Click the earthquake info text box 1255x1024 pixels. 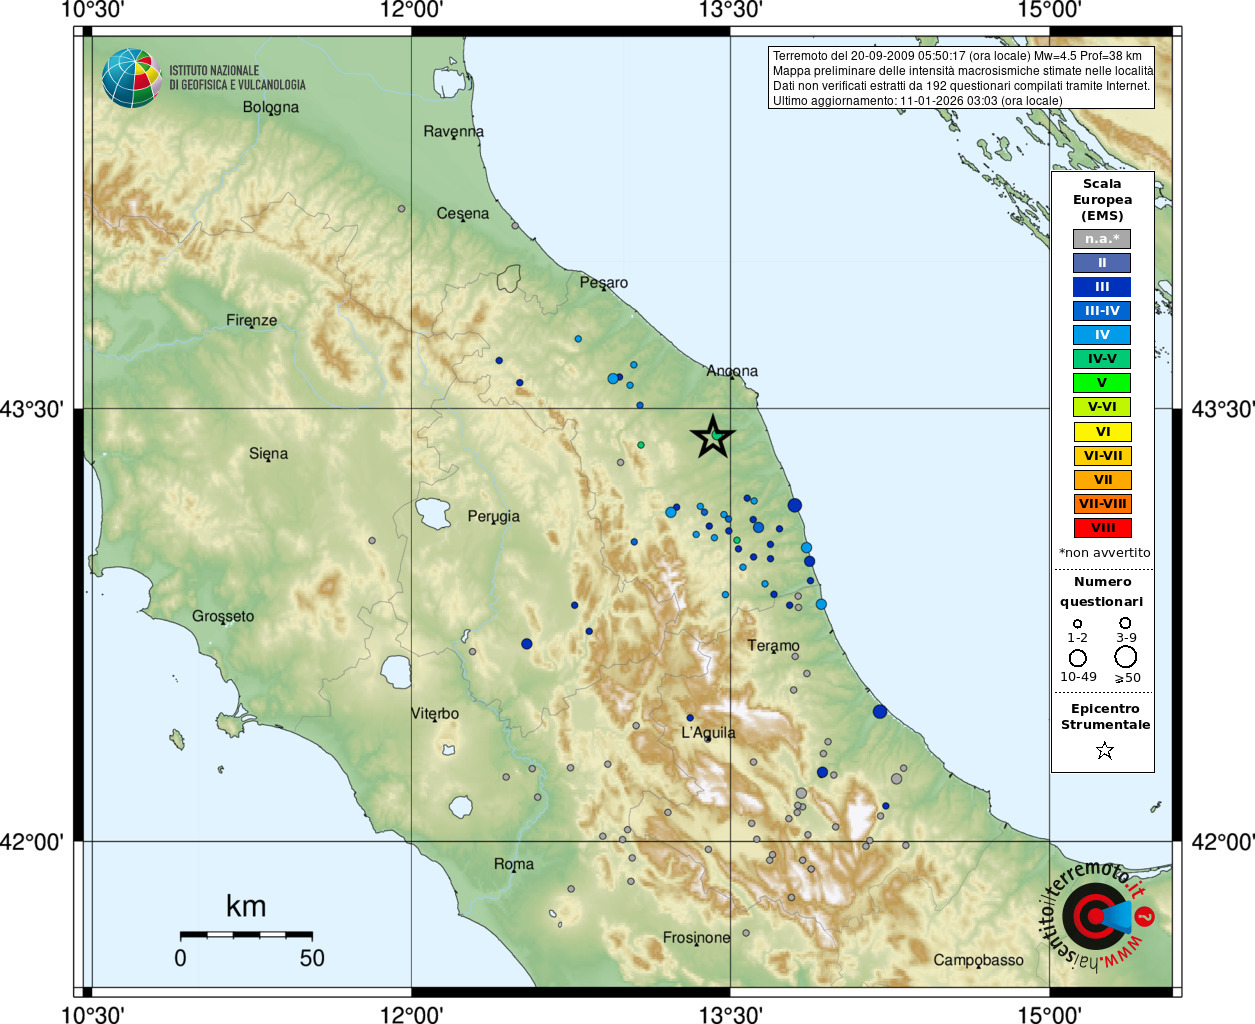pos(961,78)
